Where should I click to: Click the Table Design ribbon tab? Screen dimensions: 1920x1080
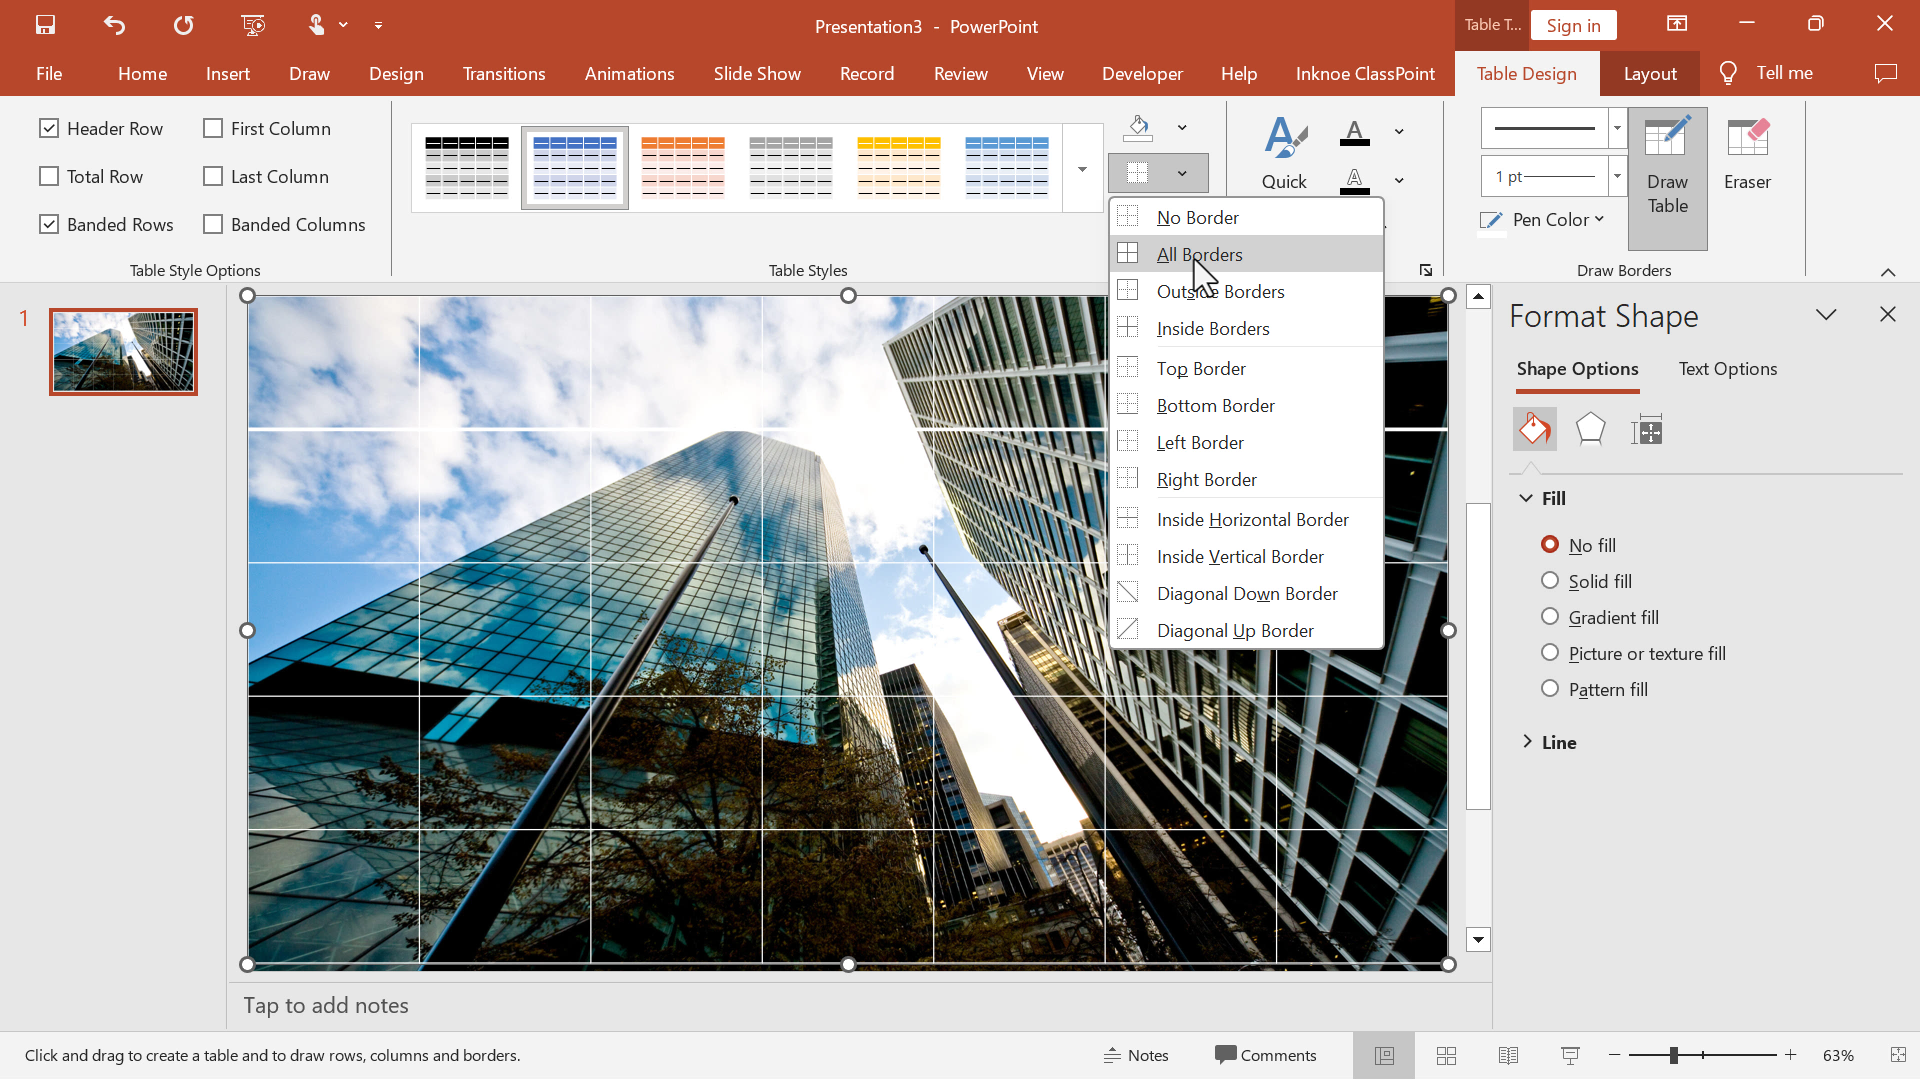coord(1526,73)
